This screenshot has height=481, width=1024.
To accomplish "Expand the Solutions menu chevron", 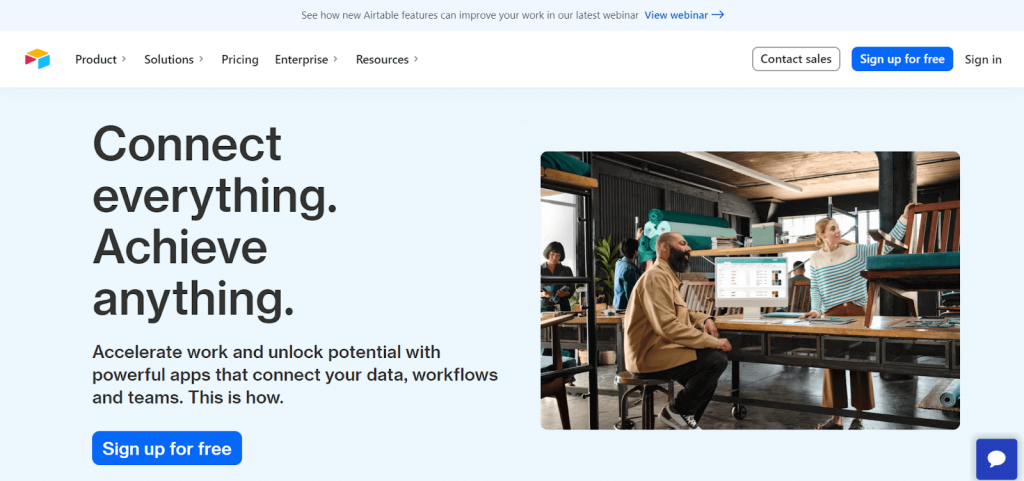I will pos(201,59).
